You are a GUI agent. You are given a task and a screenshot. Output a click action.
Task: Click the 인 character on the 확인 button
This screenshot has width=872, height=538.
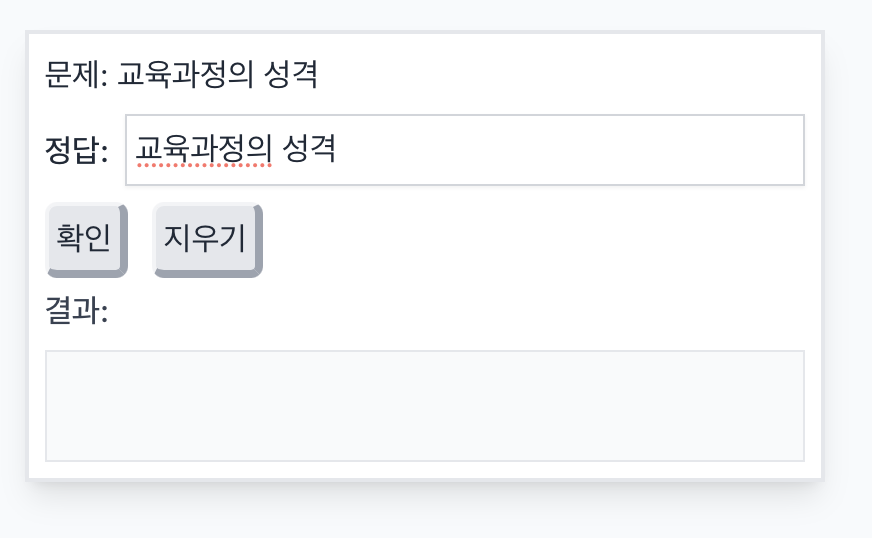98,237
